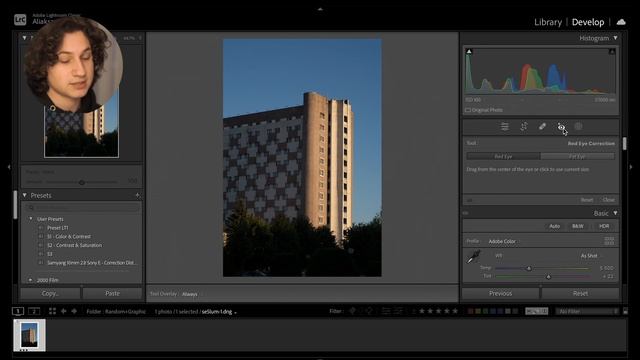Apply the S3 preset
Viewport: 640px width, 360px height.
click(x=50, y=254)
